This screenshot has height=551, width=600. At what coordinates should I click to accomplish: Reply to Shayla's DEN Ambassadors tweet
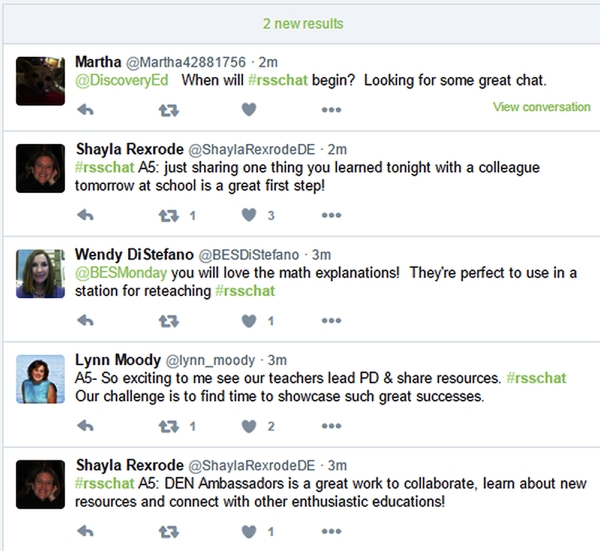(x=85, y=532)
